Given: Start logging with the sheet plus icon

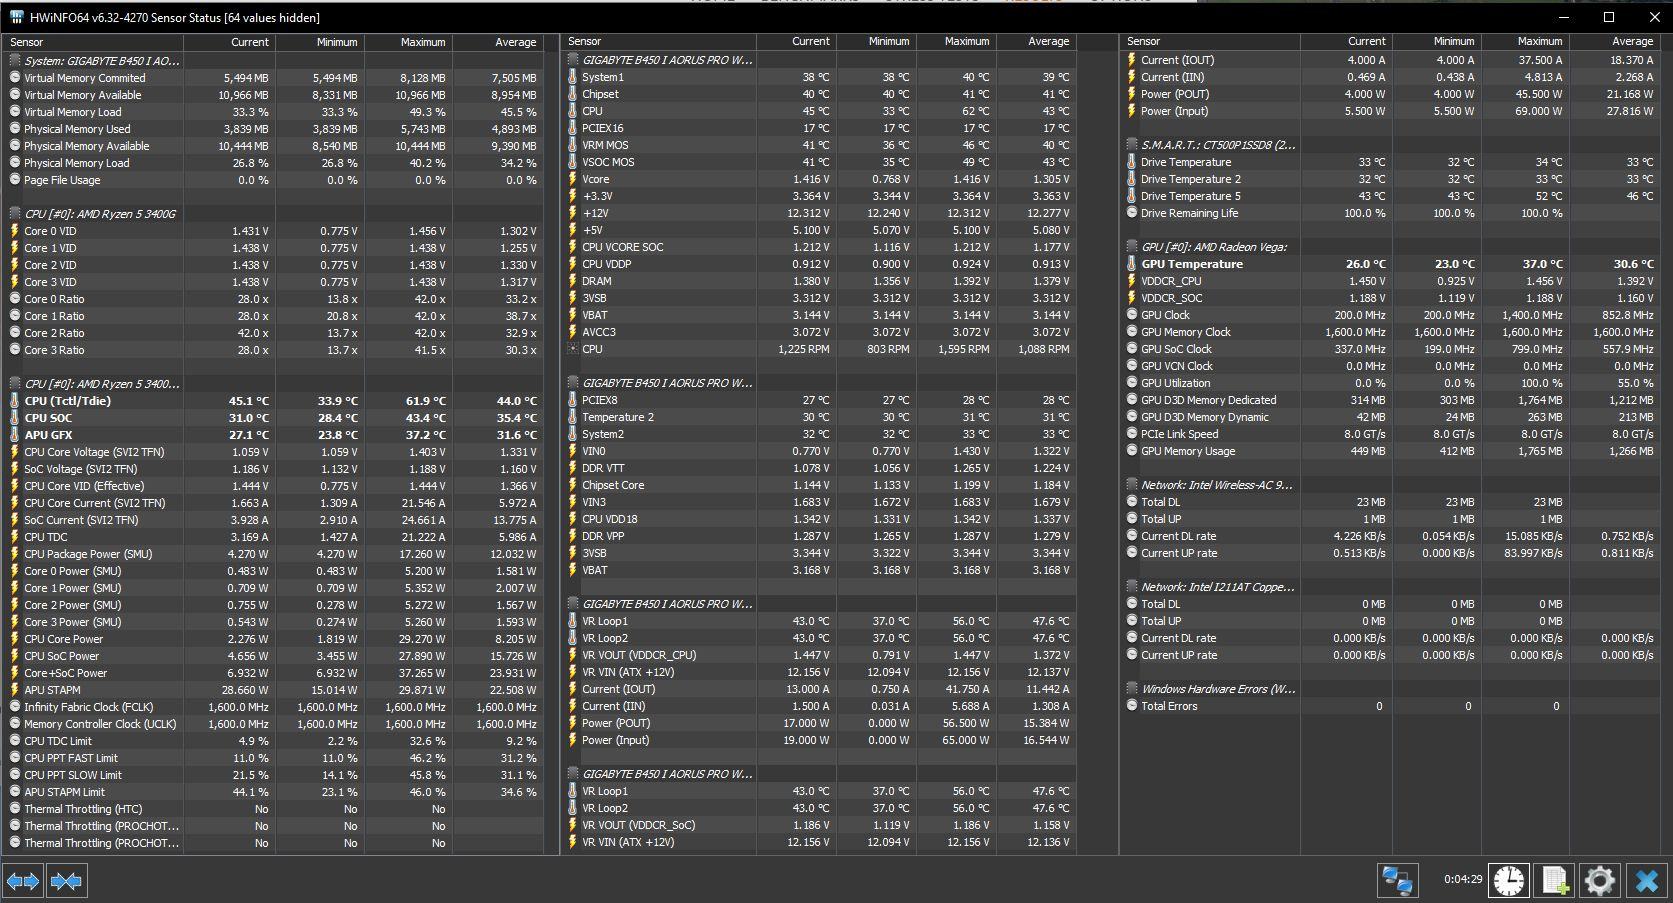Looking at the screenshot, I should coord(1554,880).
